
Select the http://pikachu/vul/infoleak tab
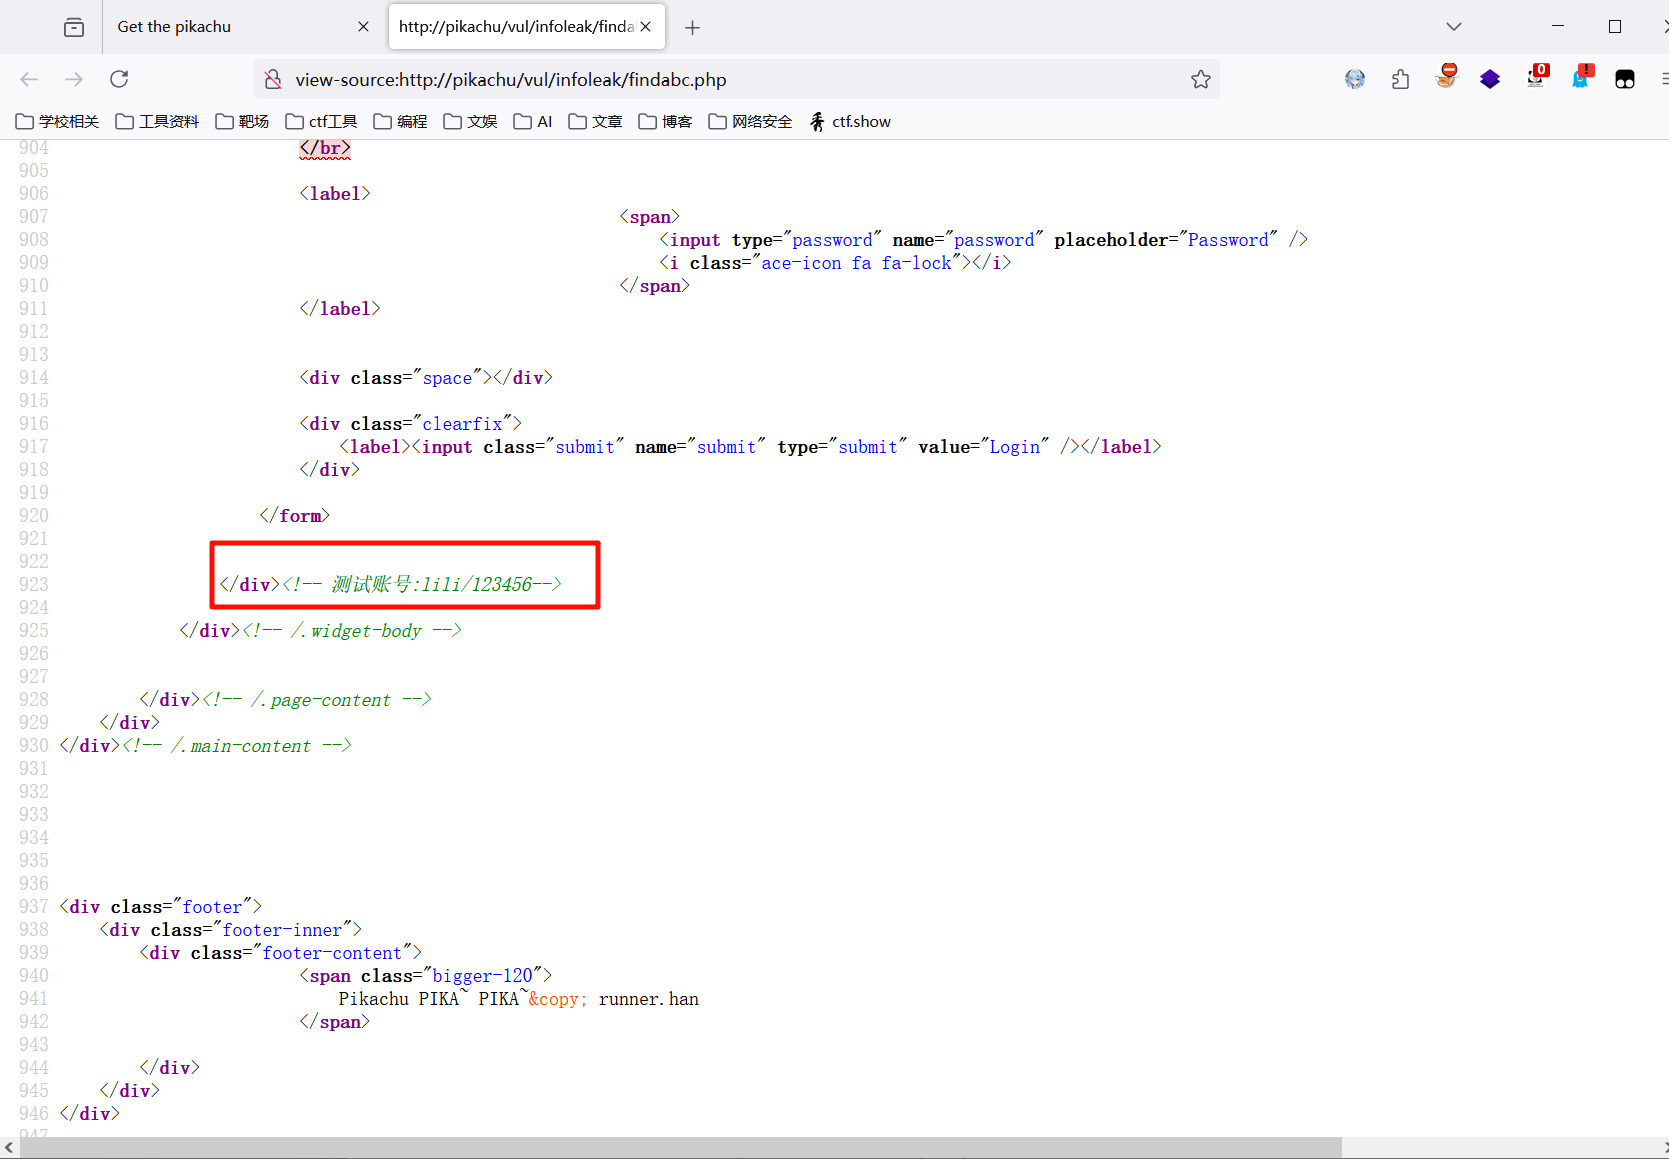pyautogui.click(x=527, y=27)
